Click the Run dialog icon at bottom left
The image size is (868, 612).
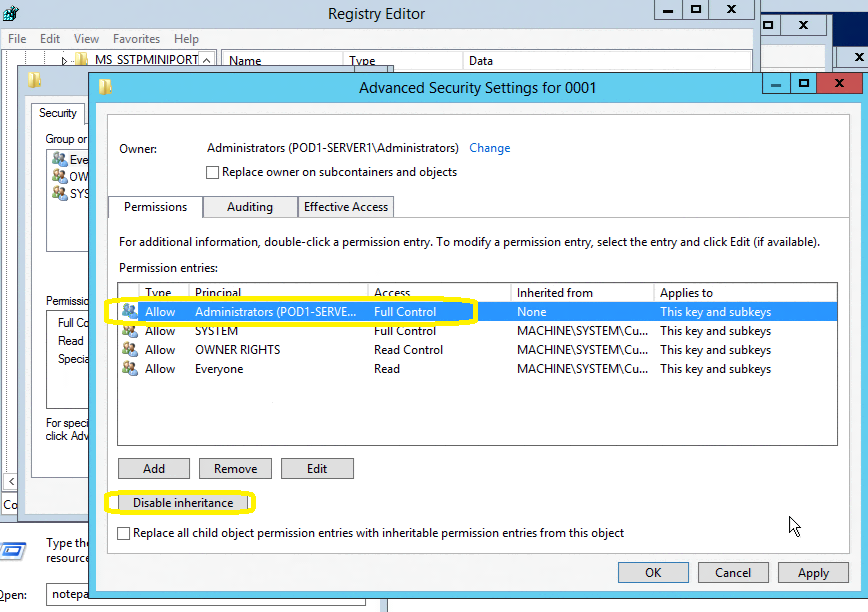coord(13,551)
